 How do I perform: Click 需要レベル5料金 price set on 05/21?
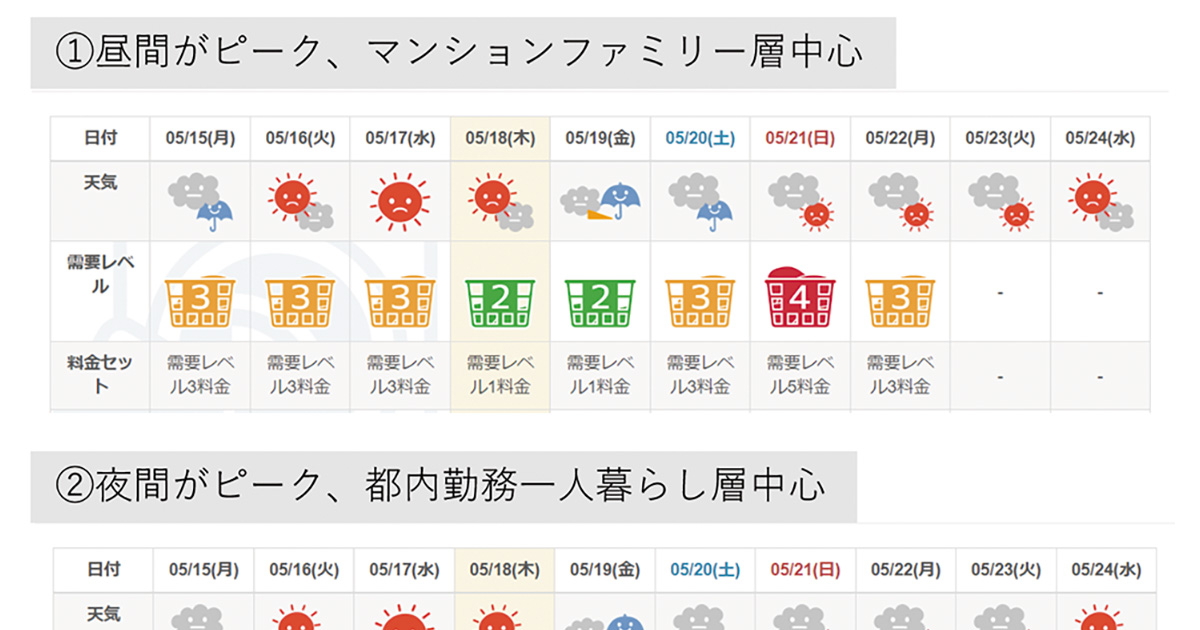[800, 375]
